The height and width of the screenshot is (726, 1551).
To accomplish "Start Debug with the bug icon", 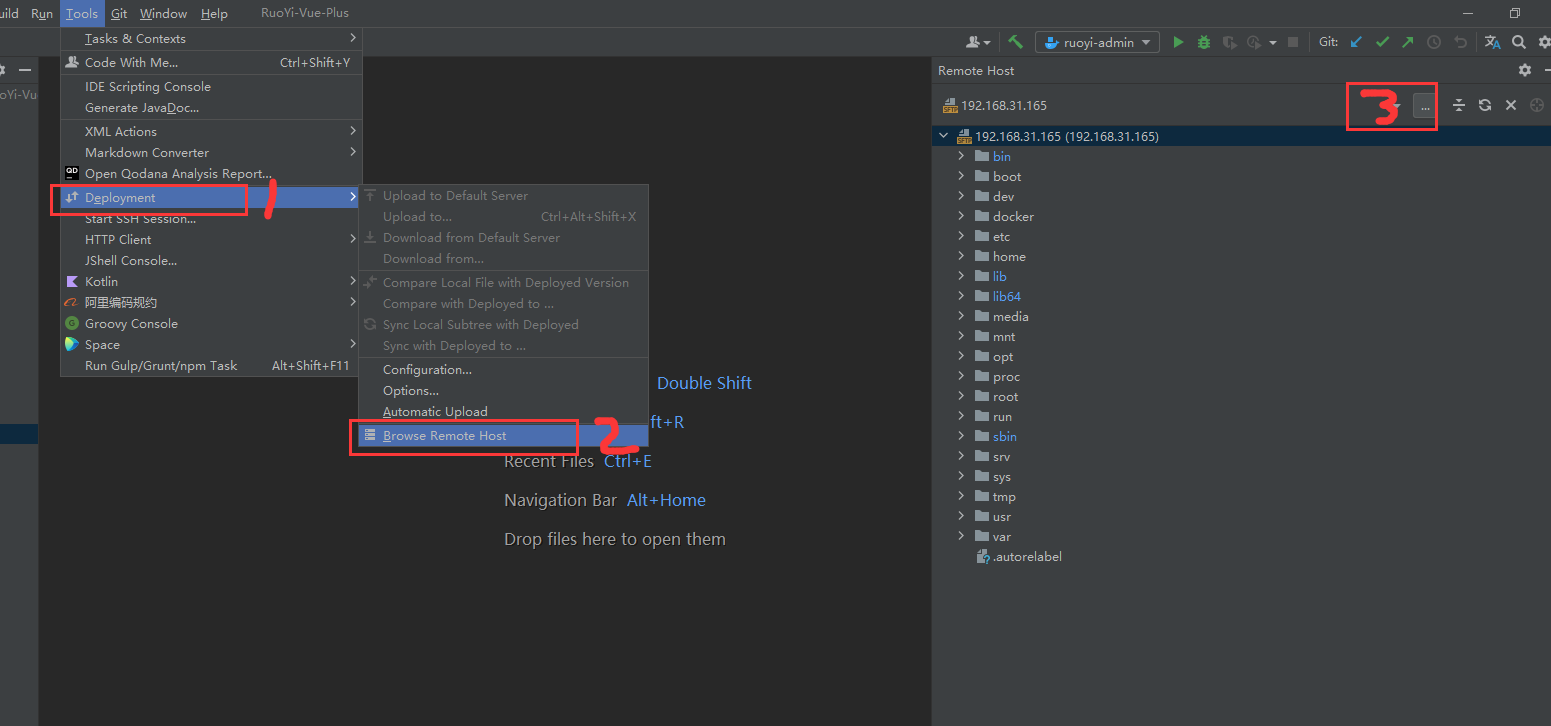I will click(x=1204, y=42).
